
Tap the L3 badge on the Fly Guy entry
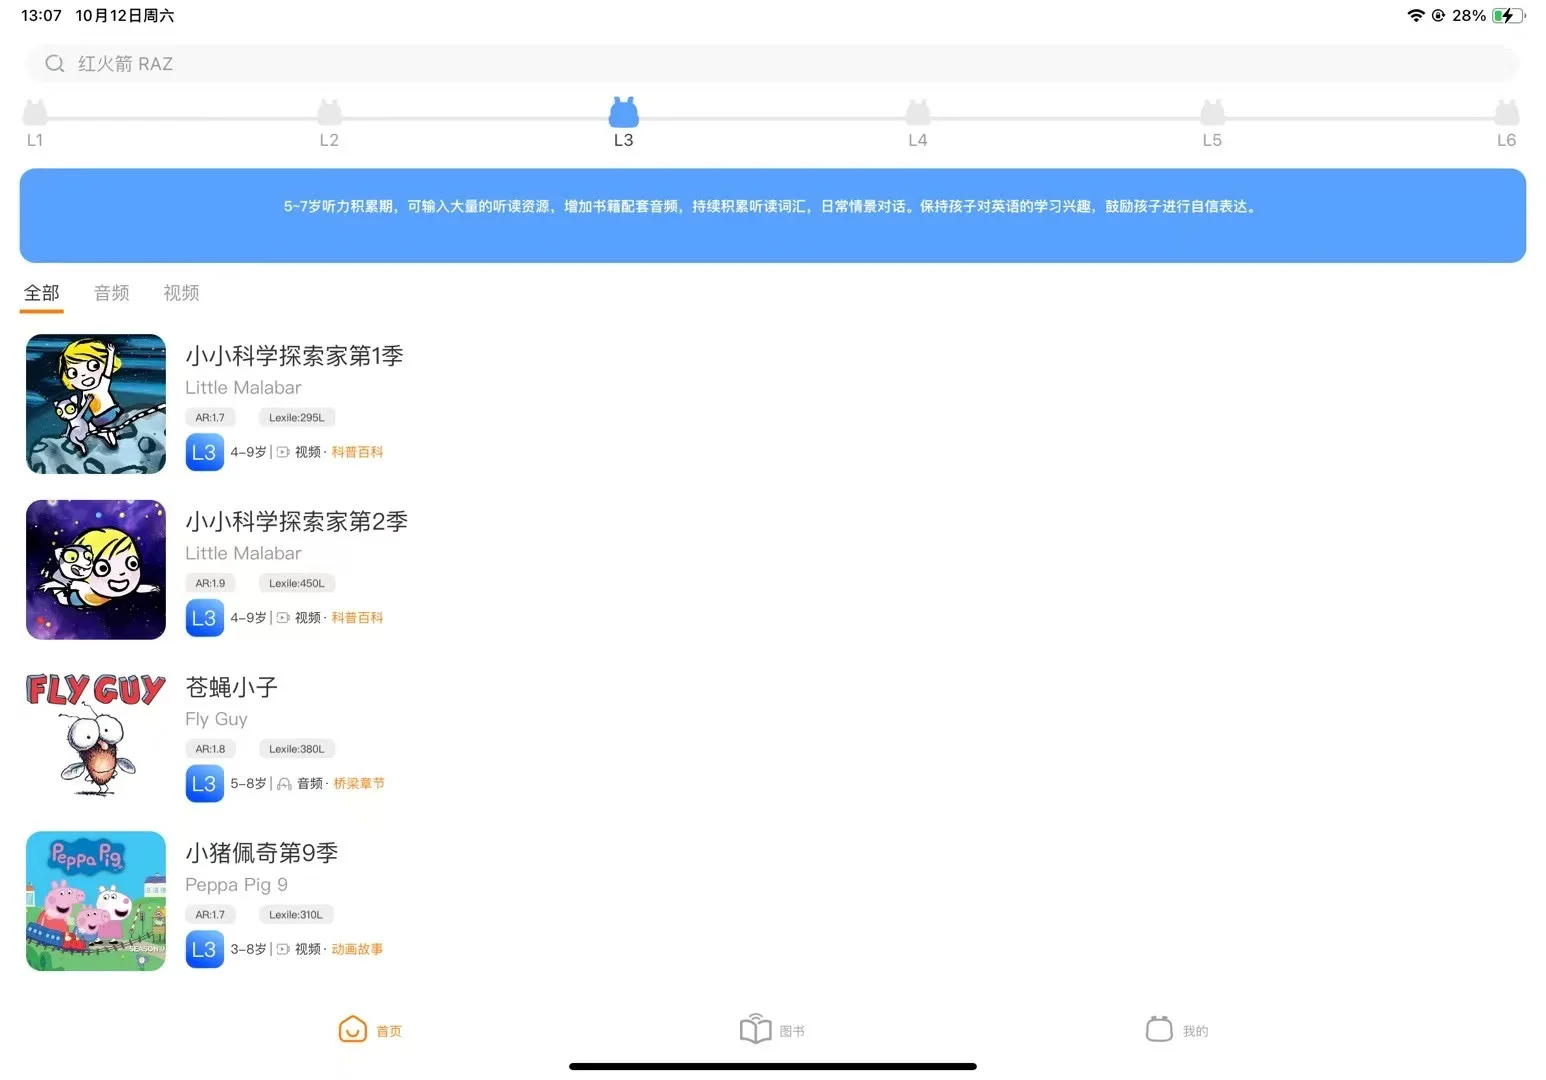coord(204,783)
